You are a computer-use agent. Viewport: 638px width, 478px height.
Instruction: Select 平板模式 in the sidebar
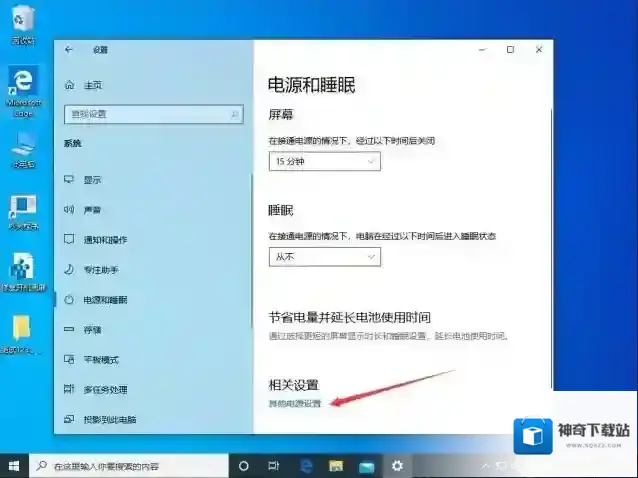click(100, 359)
